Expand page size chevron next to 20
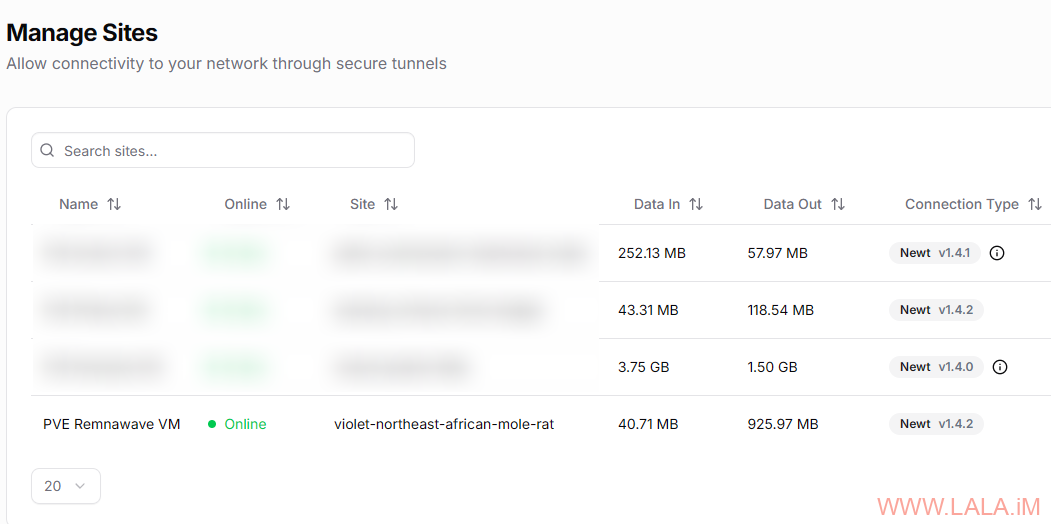 click(80, 486)
